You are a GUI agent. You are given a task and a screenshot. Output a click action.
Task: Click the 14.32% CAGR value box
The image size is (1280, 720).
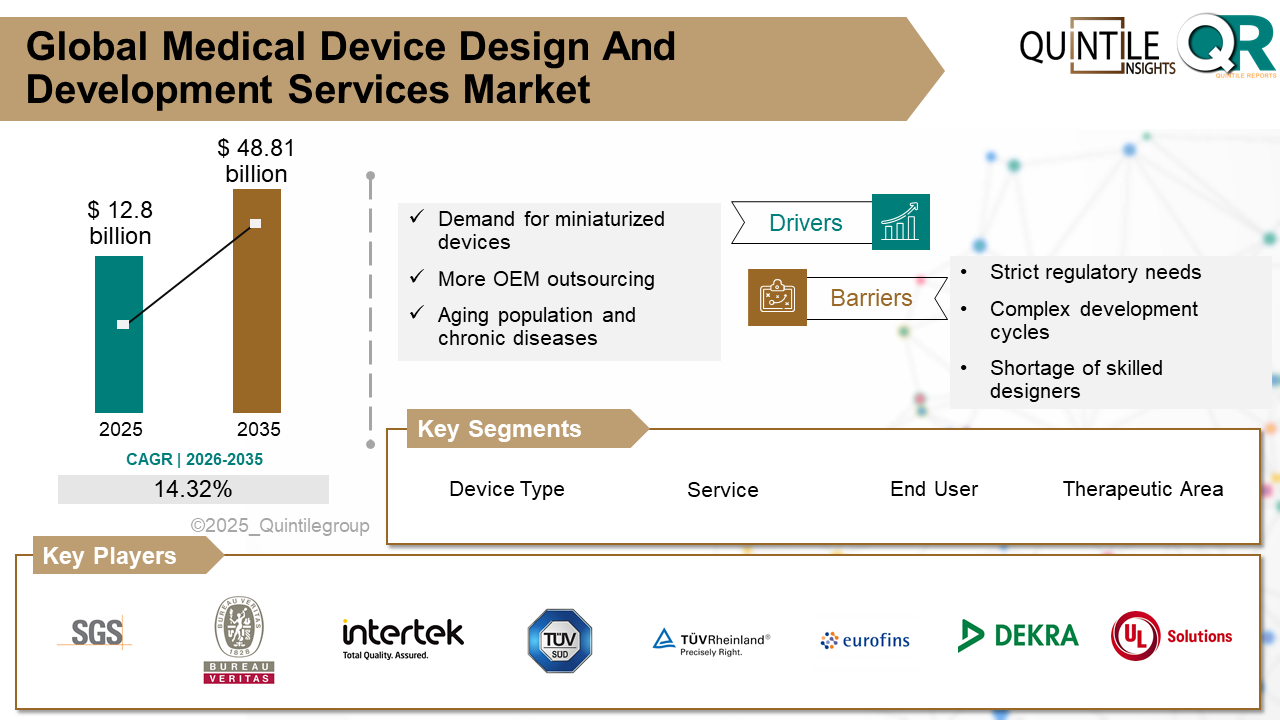pos(193,489)
